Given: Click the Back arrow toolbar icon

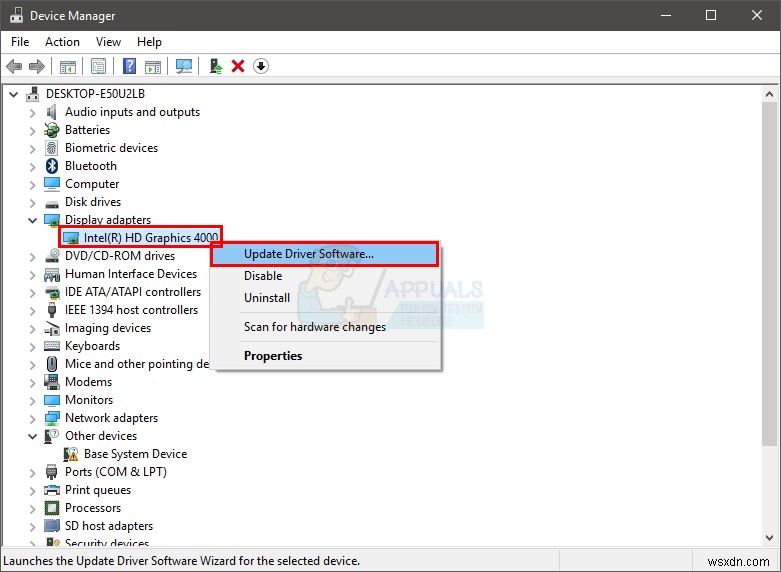Looking at the screenshot, I should tap(14, 66).
